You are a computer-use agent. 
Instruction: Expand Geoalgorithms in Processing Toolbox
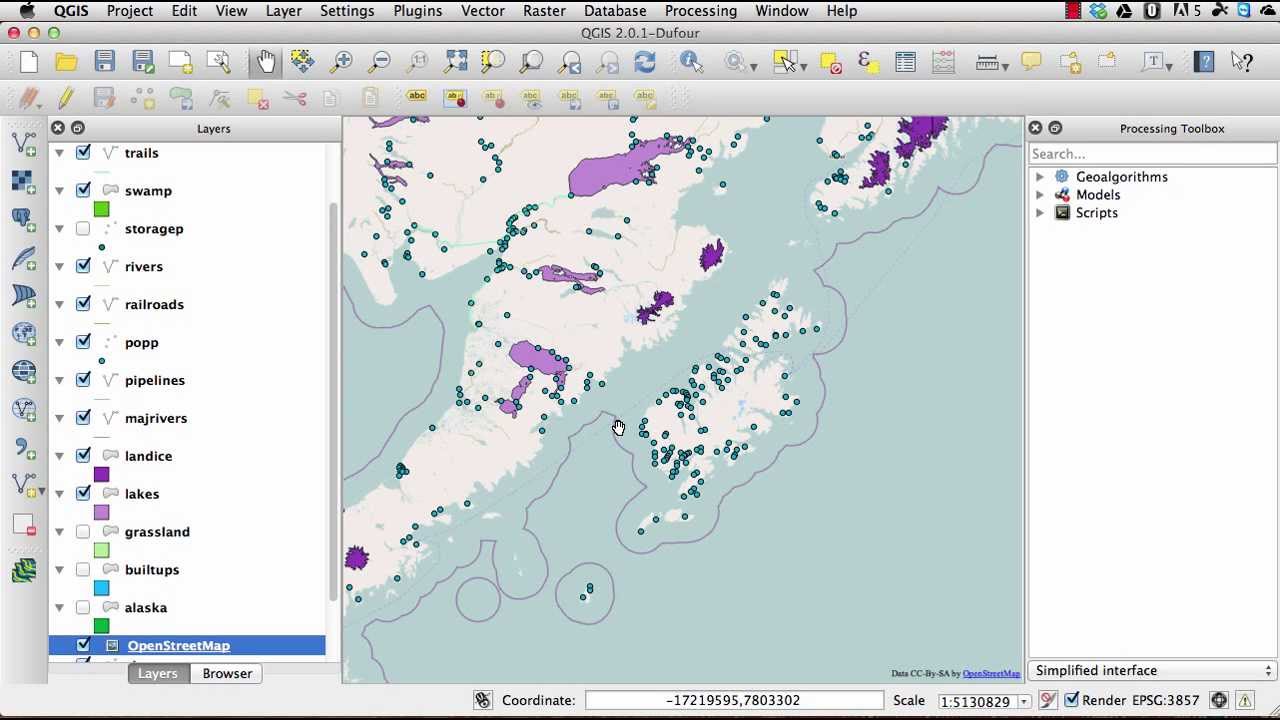click(1040, 177)
